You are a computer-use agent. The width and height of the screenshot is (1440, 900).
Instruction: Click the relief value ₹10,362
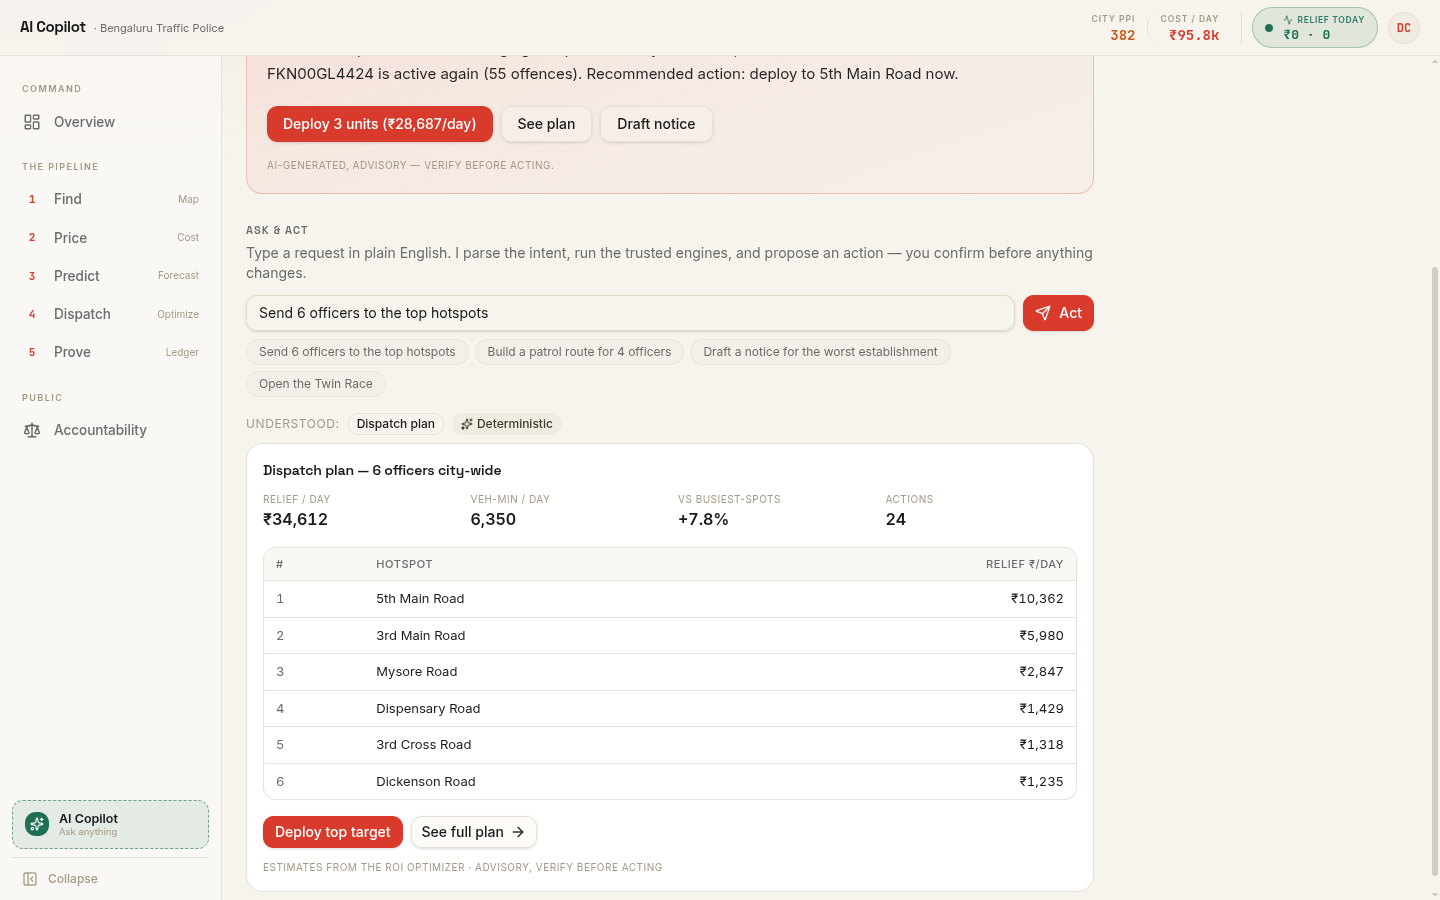pos(1037,599)
